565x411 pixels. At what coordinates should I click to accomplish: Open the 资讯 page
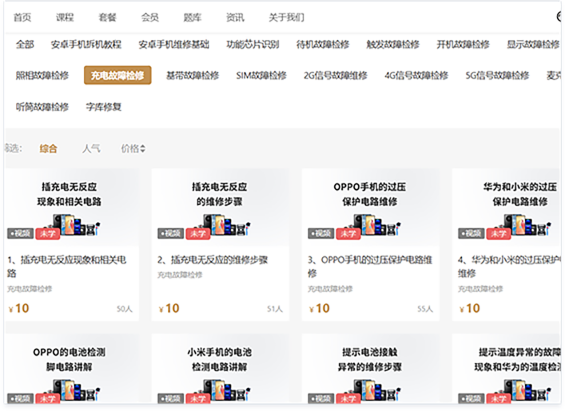pos(235,17)
